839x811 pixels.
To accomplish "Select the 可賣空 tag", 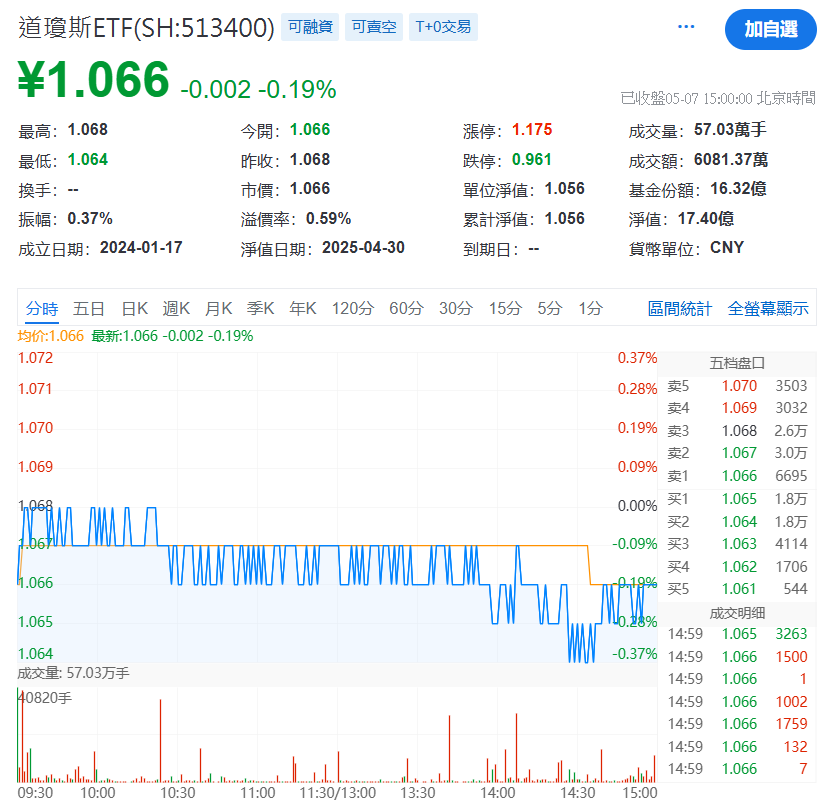I will tap(373, 27).
